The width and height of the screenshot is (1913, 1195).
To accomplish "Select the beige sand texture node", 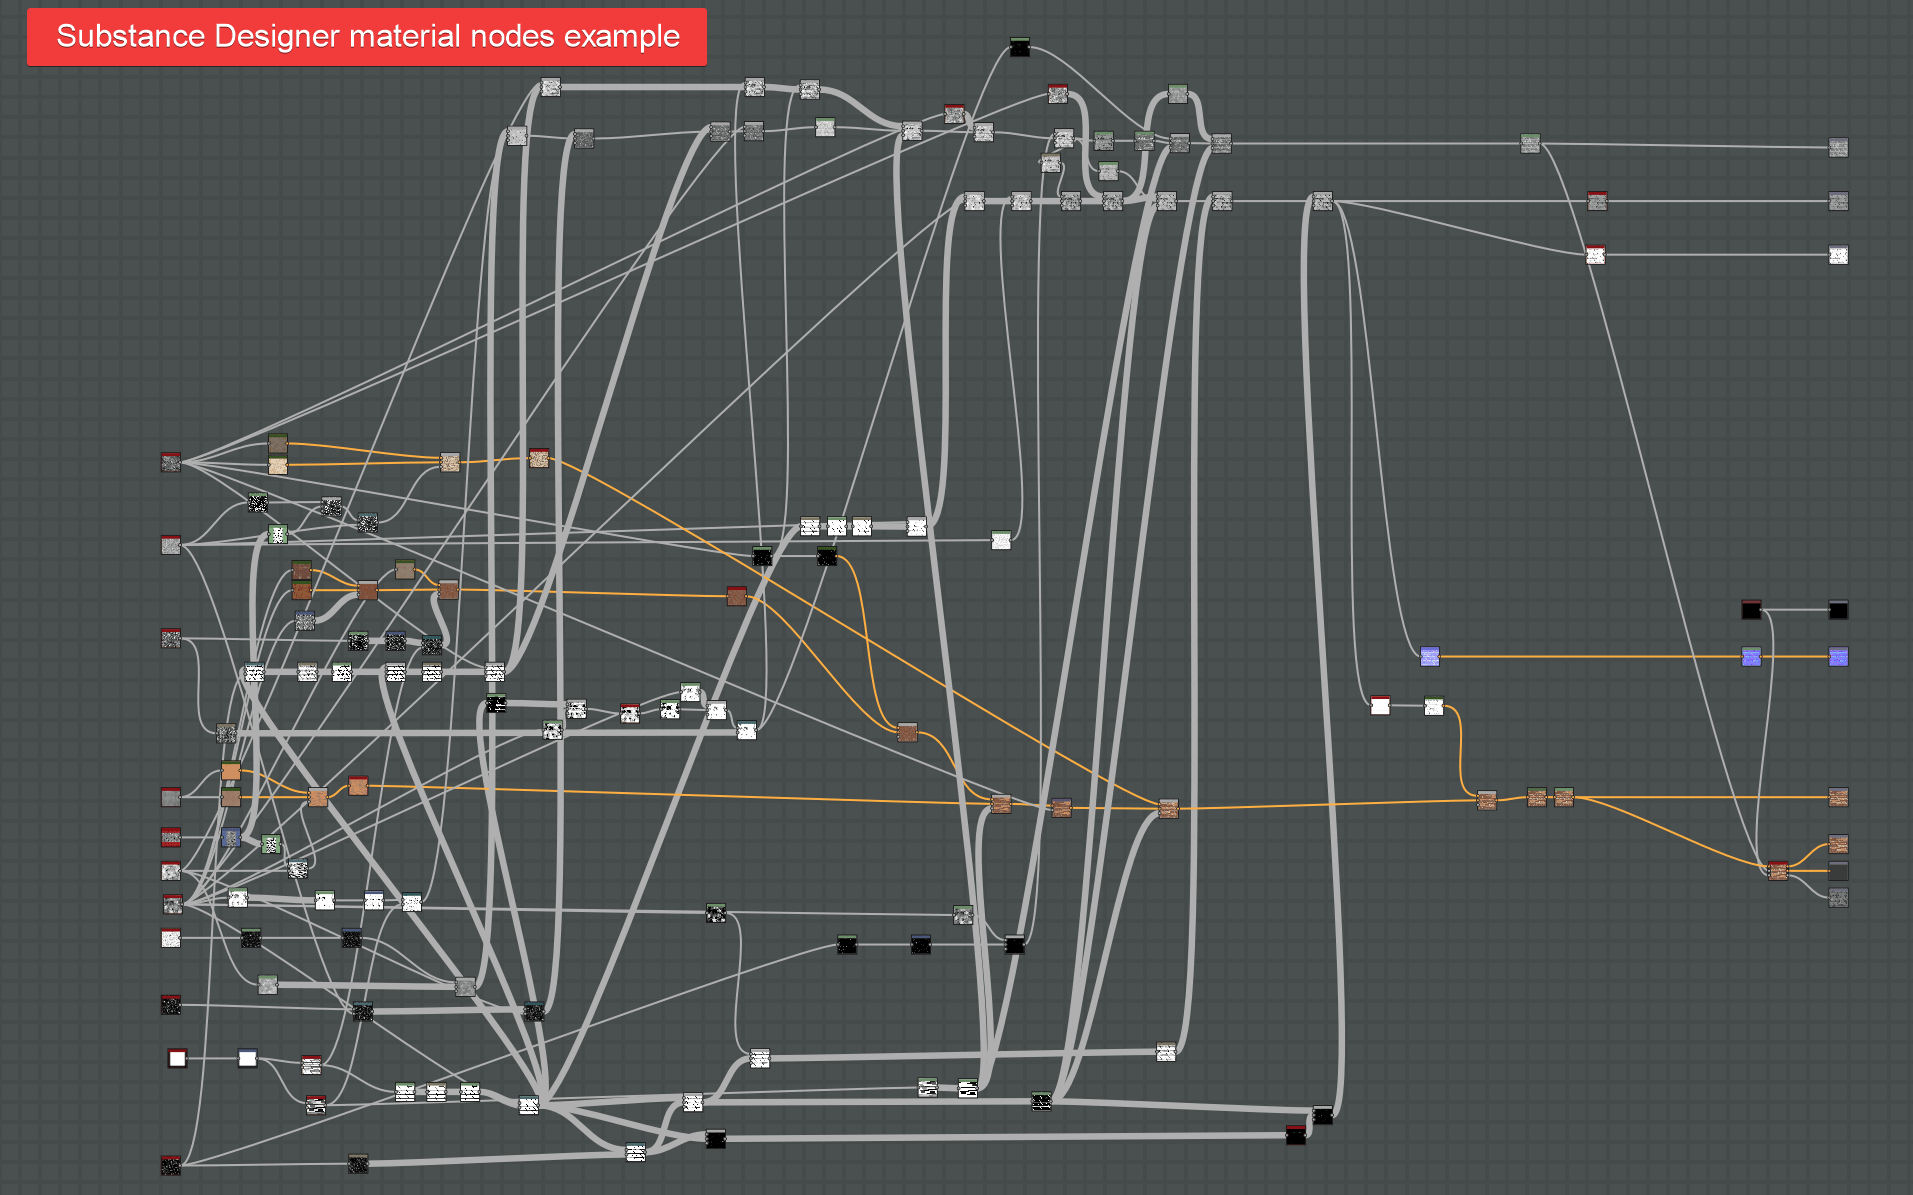I will [277, 467].
